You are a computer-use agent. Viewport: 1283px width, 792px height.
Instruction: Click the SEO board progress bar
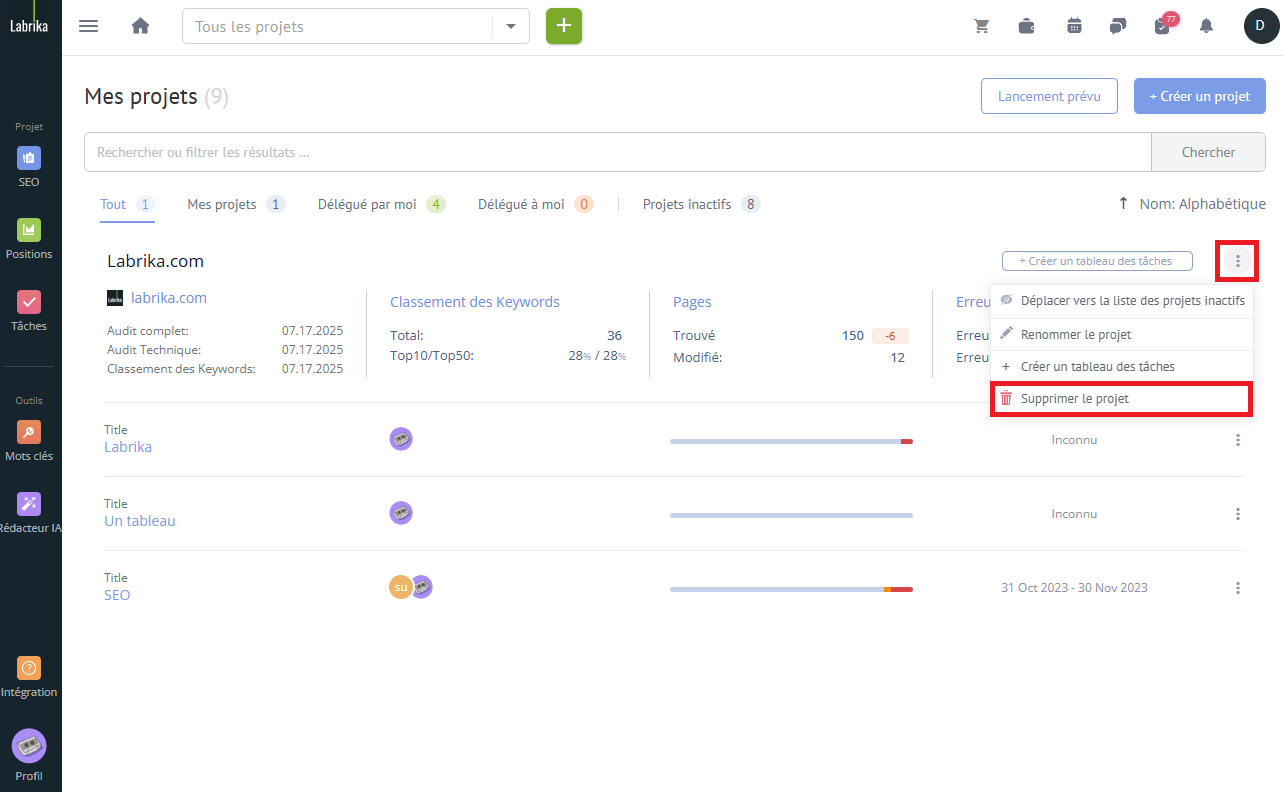791,589
